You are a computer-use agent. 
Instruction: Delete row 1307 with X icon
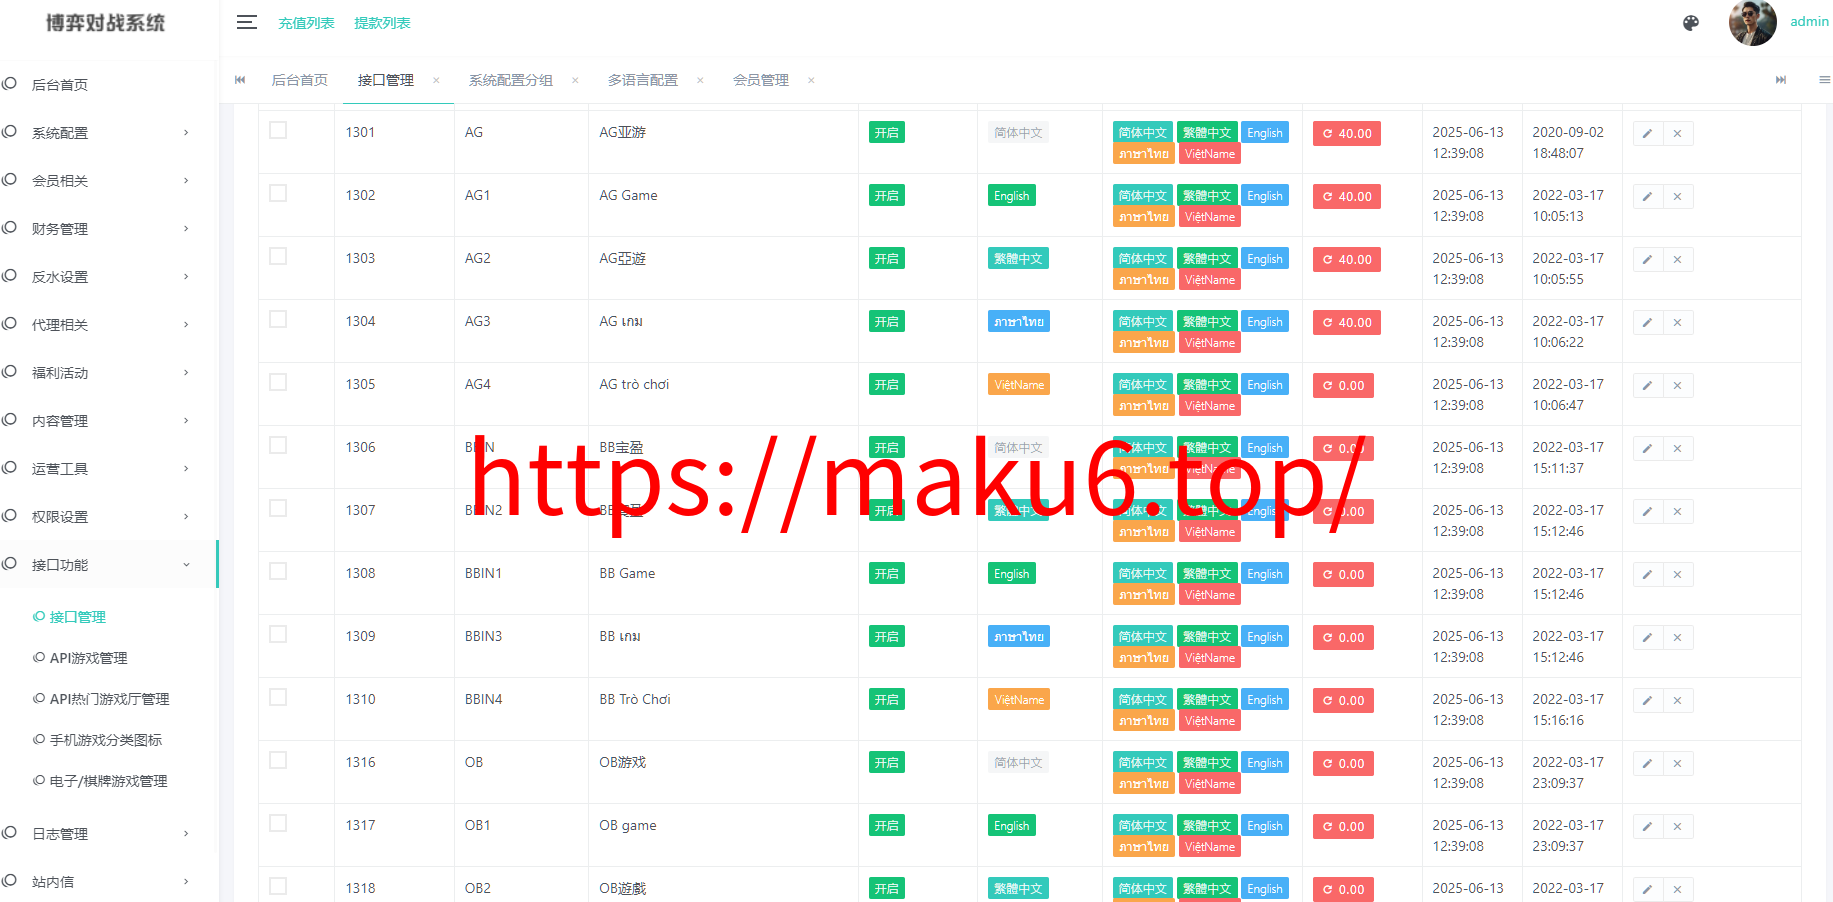(x=1677, y=511)
